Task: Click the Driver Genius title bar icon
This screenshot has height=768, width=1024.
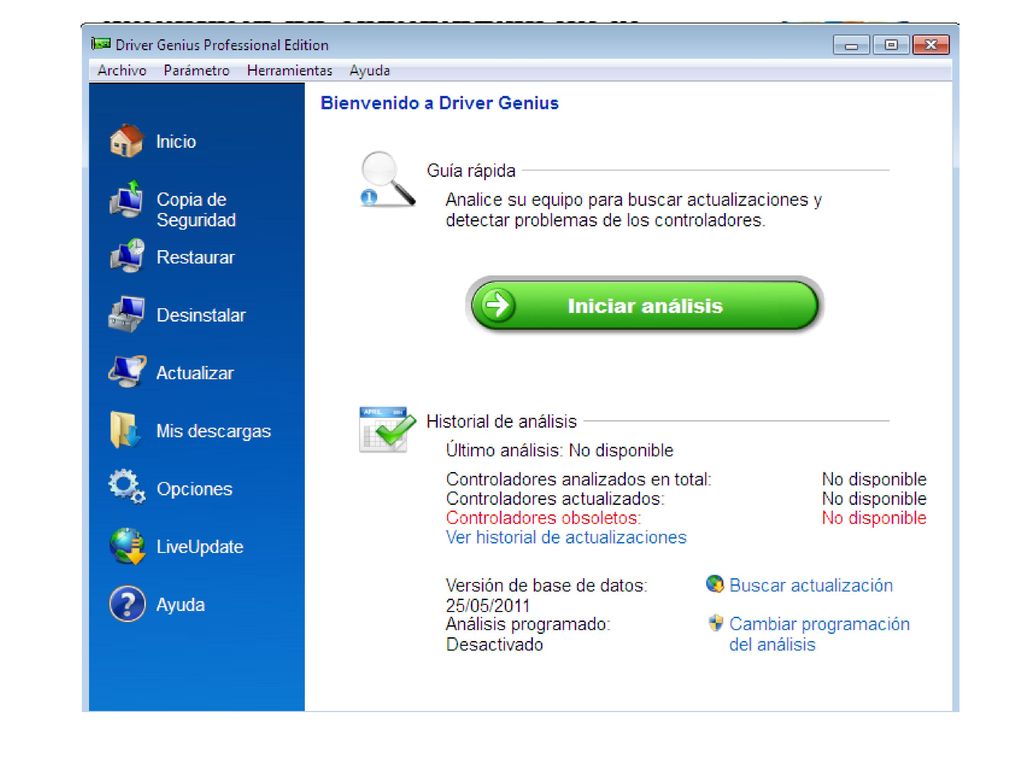Action: click(101, 44)
